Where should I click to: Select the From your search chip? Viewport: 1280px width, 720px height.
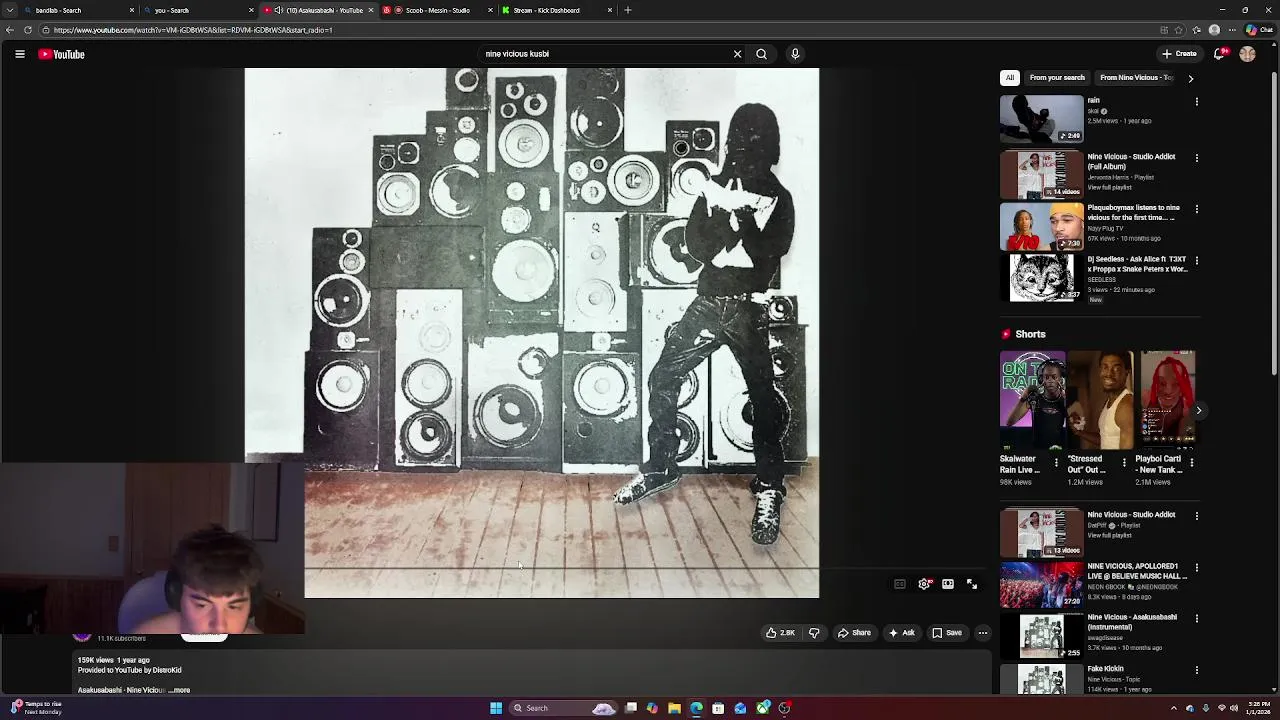1057,78
